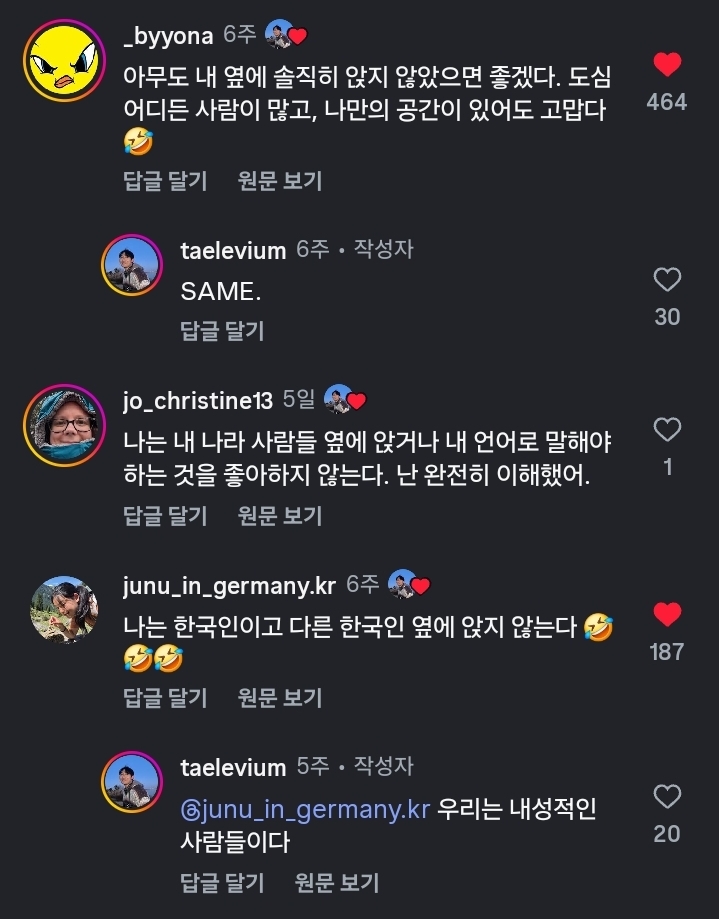
Task: Click "원문 보기" under junu_in_germany.kr's comment
Action: [x=280, y=697]
